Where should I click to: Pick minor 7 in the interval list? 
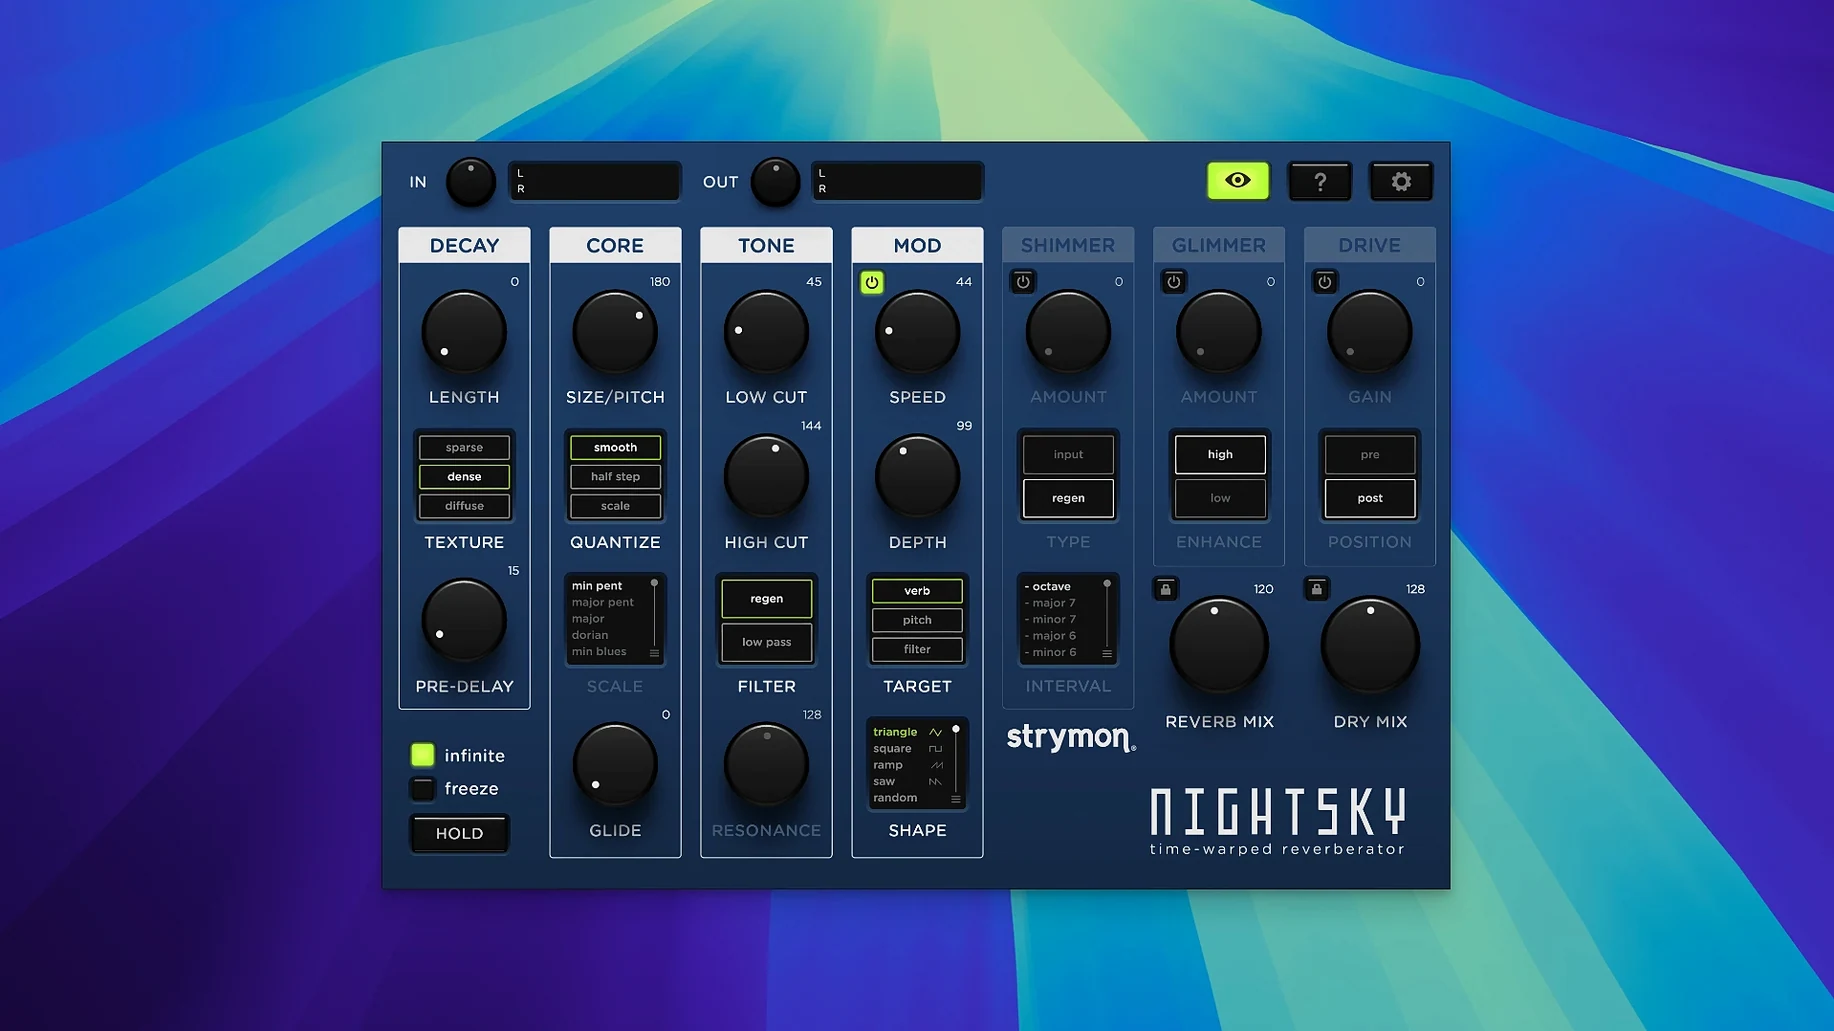pyautogui.click(x=1050, y=619)
